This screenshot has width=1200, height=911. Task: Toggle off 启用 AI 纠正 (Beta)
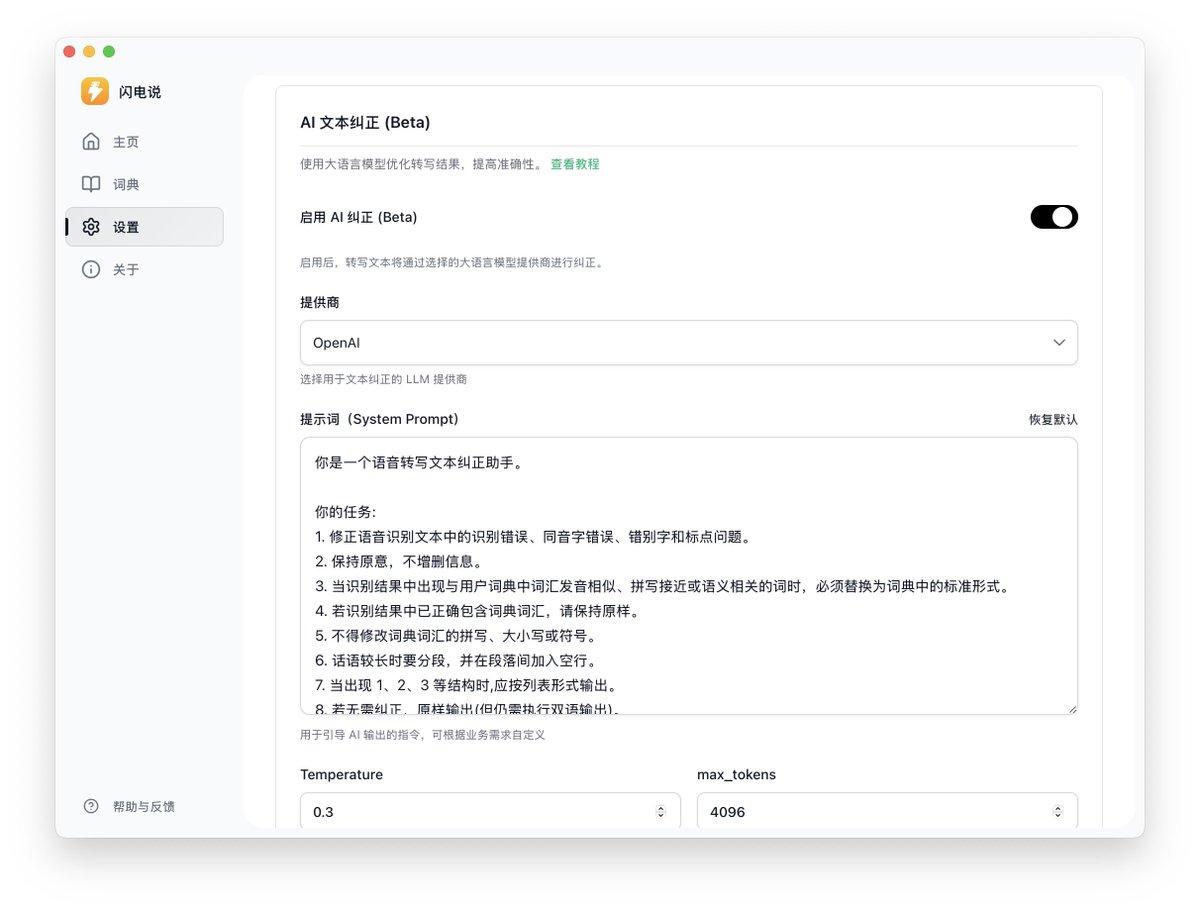click(x=1054, y=216)
